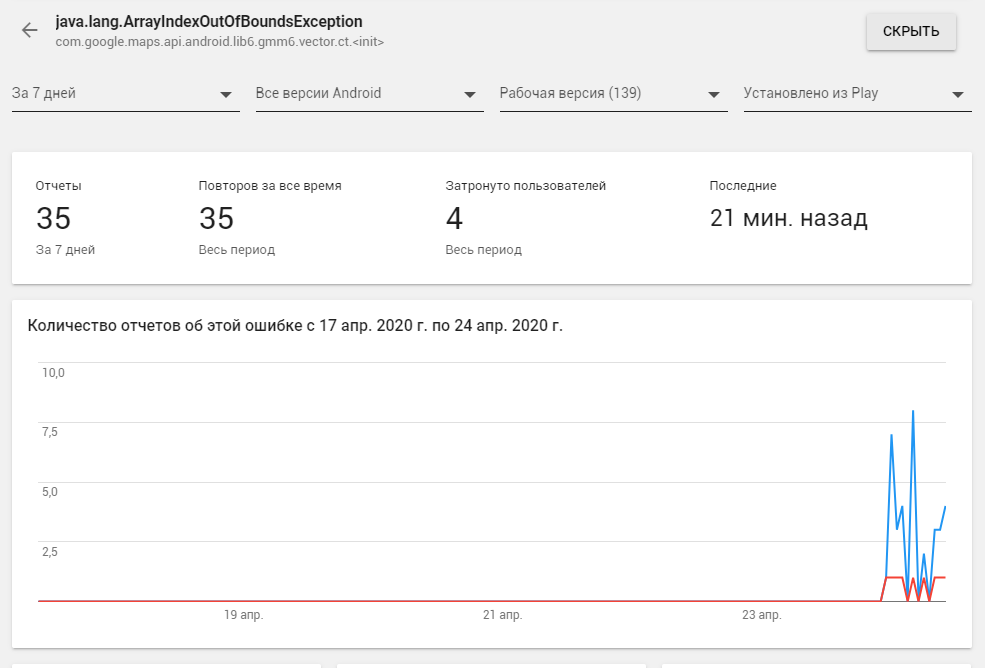Image resolution: width=985 pixels, height=668 pixels.
Task: Click the chart heading Количество отчетов
Action: (295, 325)
